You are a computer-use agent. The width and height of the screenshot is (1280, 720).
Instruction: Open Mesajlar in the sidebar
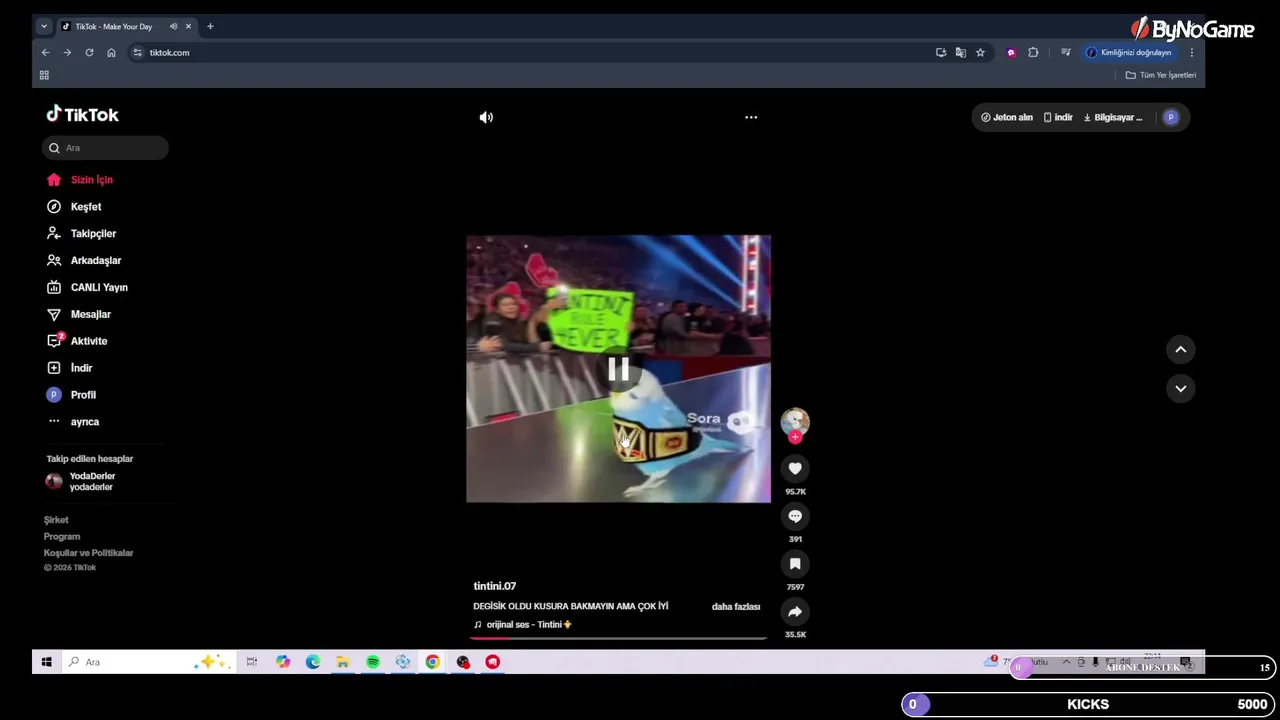78,315
